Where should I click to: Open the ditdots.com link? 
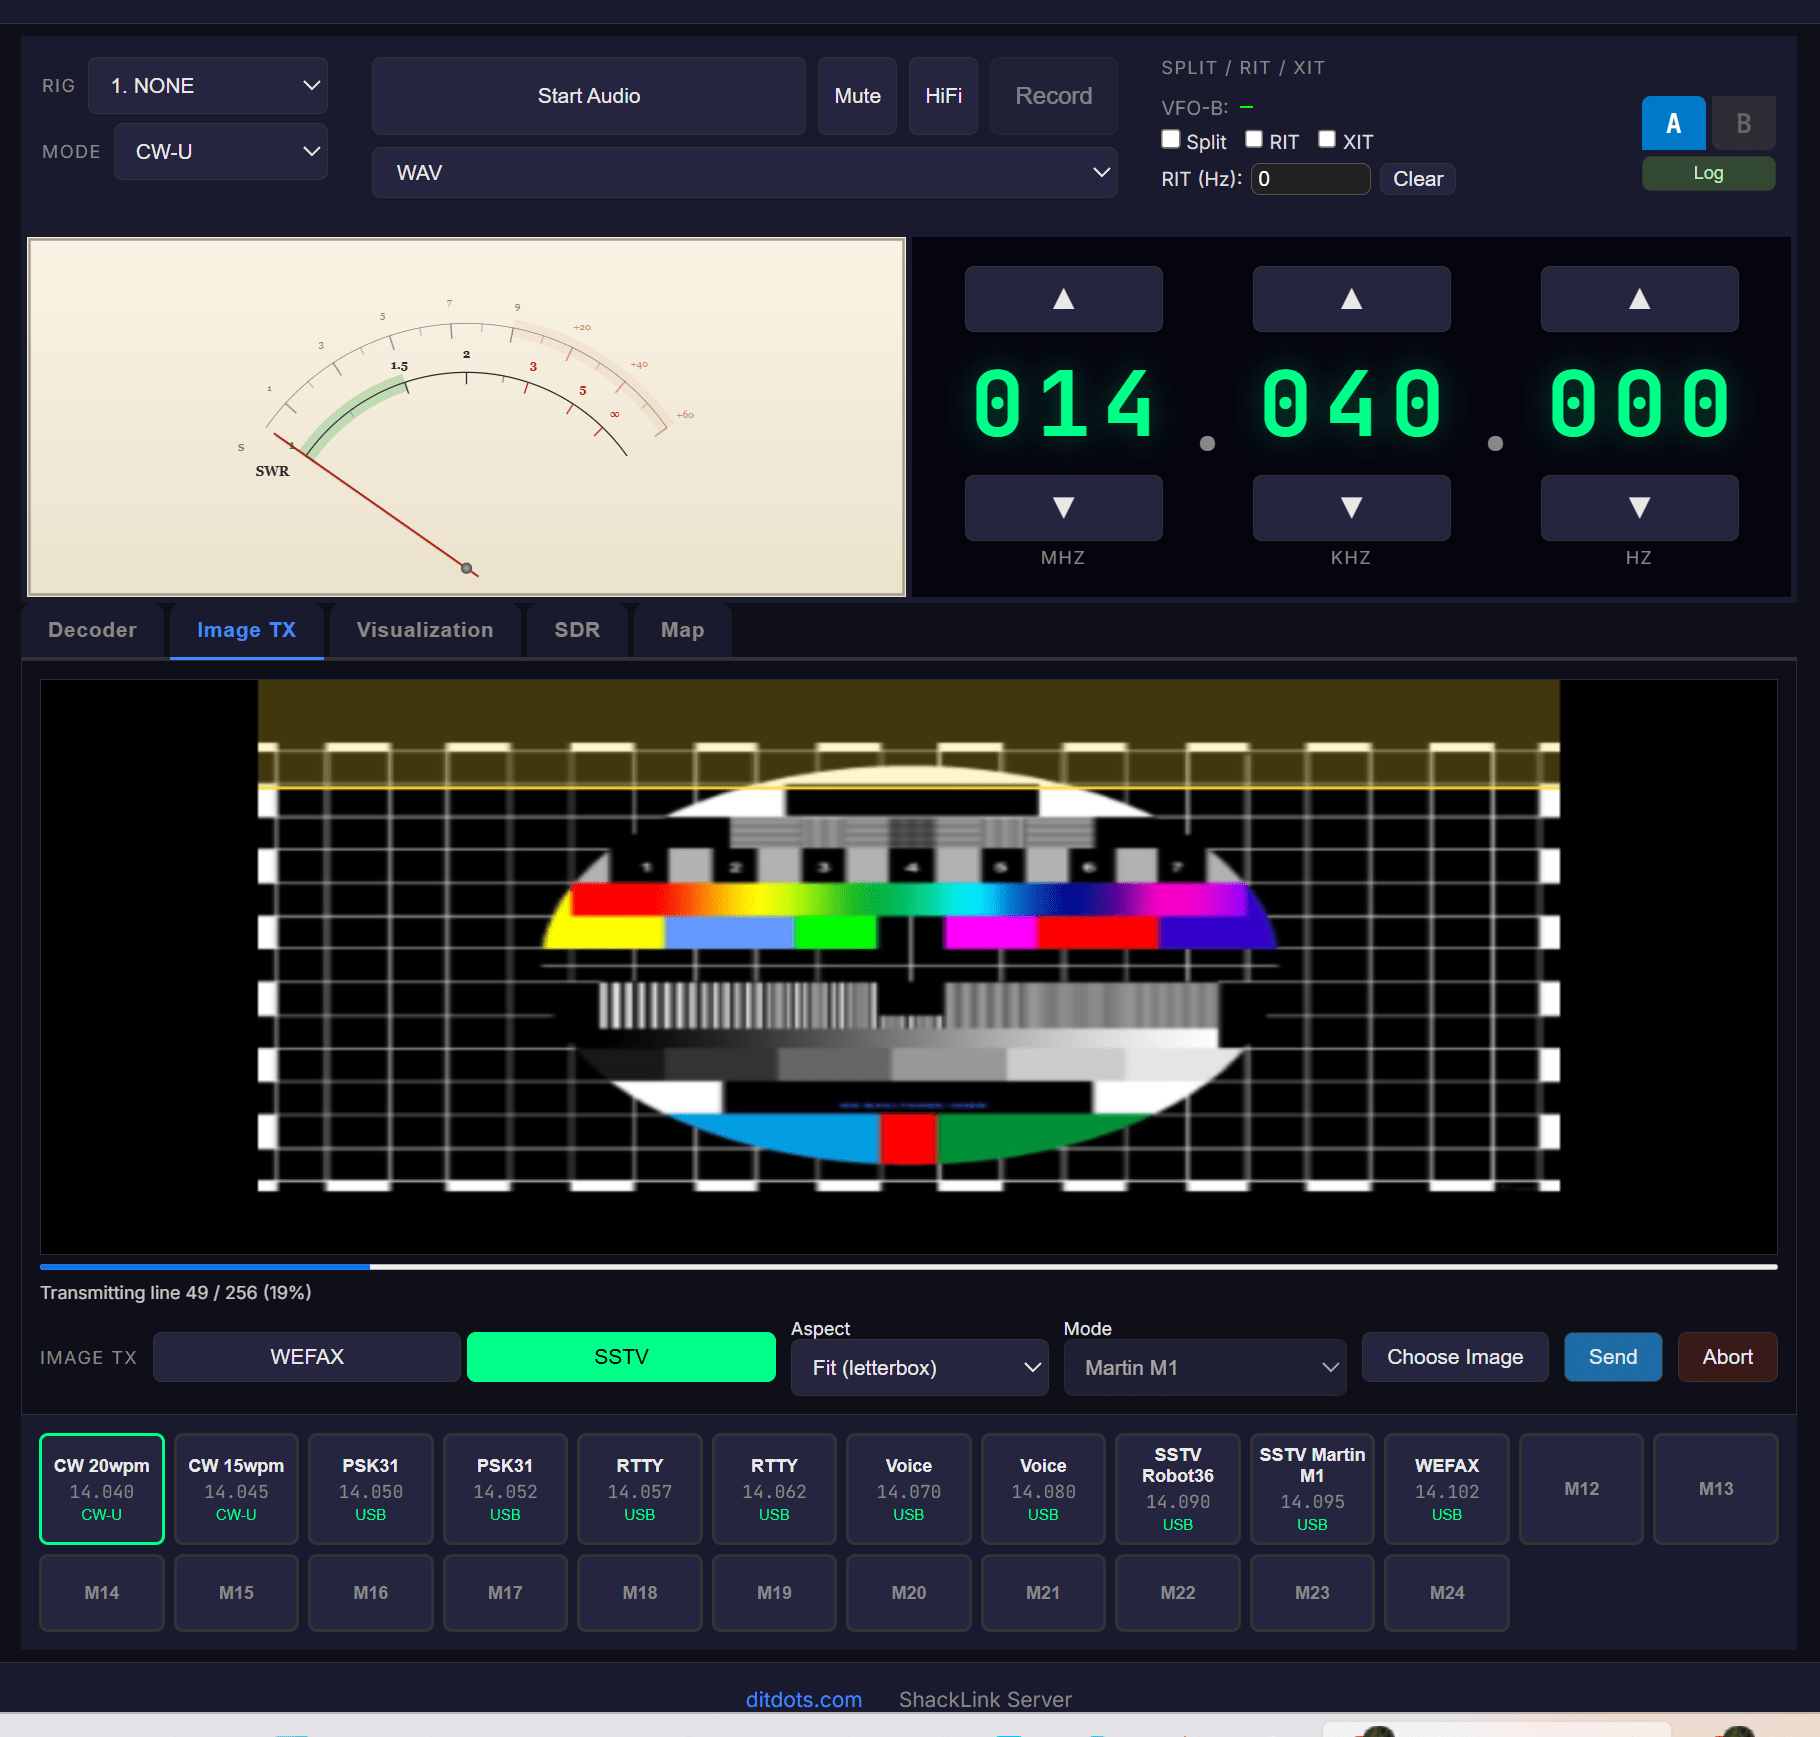(x=803, y=1700)
